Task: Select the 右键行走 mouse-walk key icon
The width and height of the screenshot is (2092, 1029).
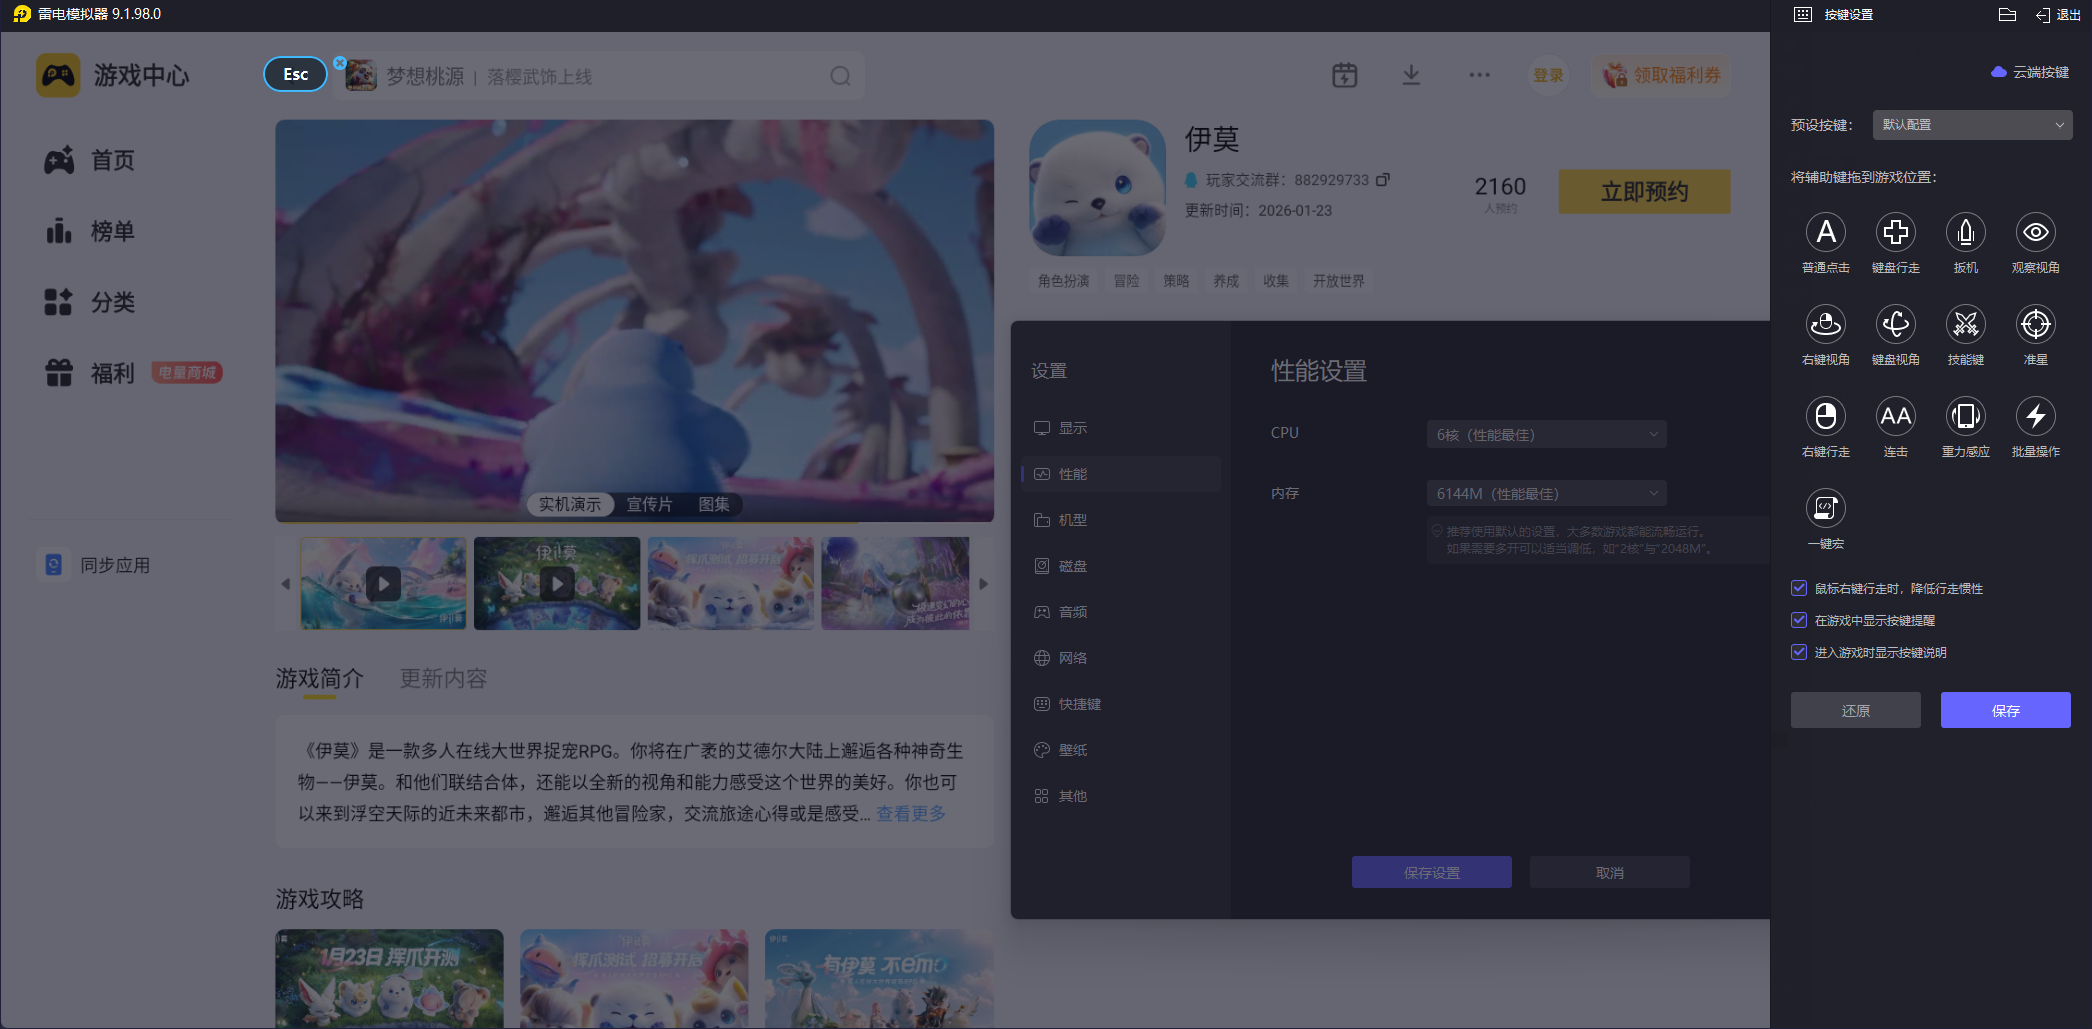Action: 1826,416
